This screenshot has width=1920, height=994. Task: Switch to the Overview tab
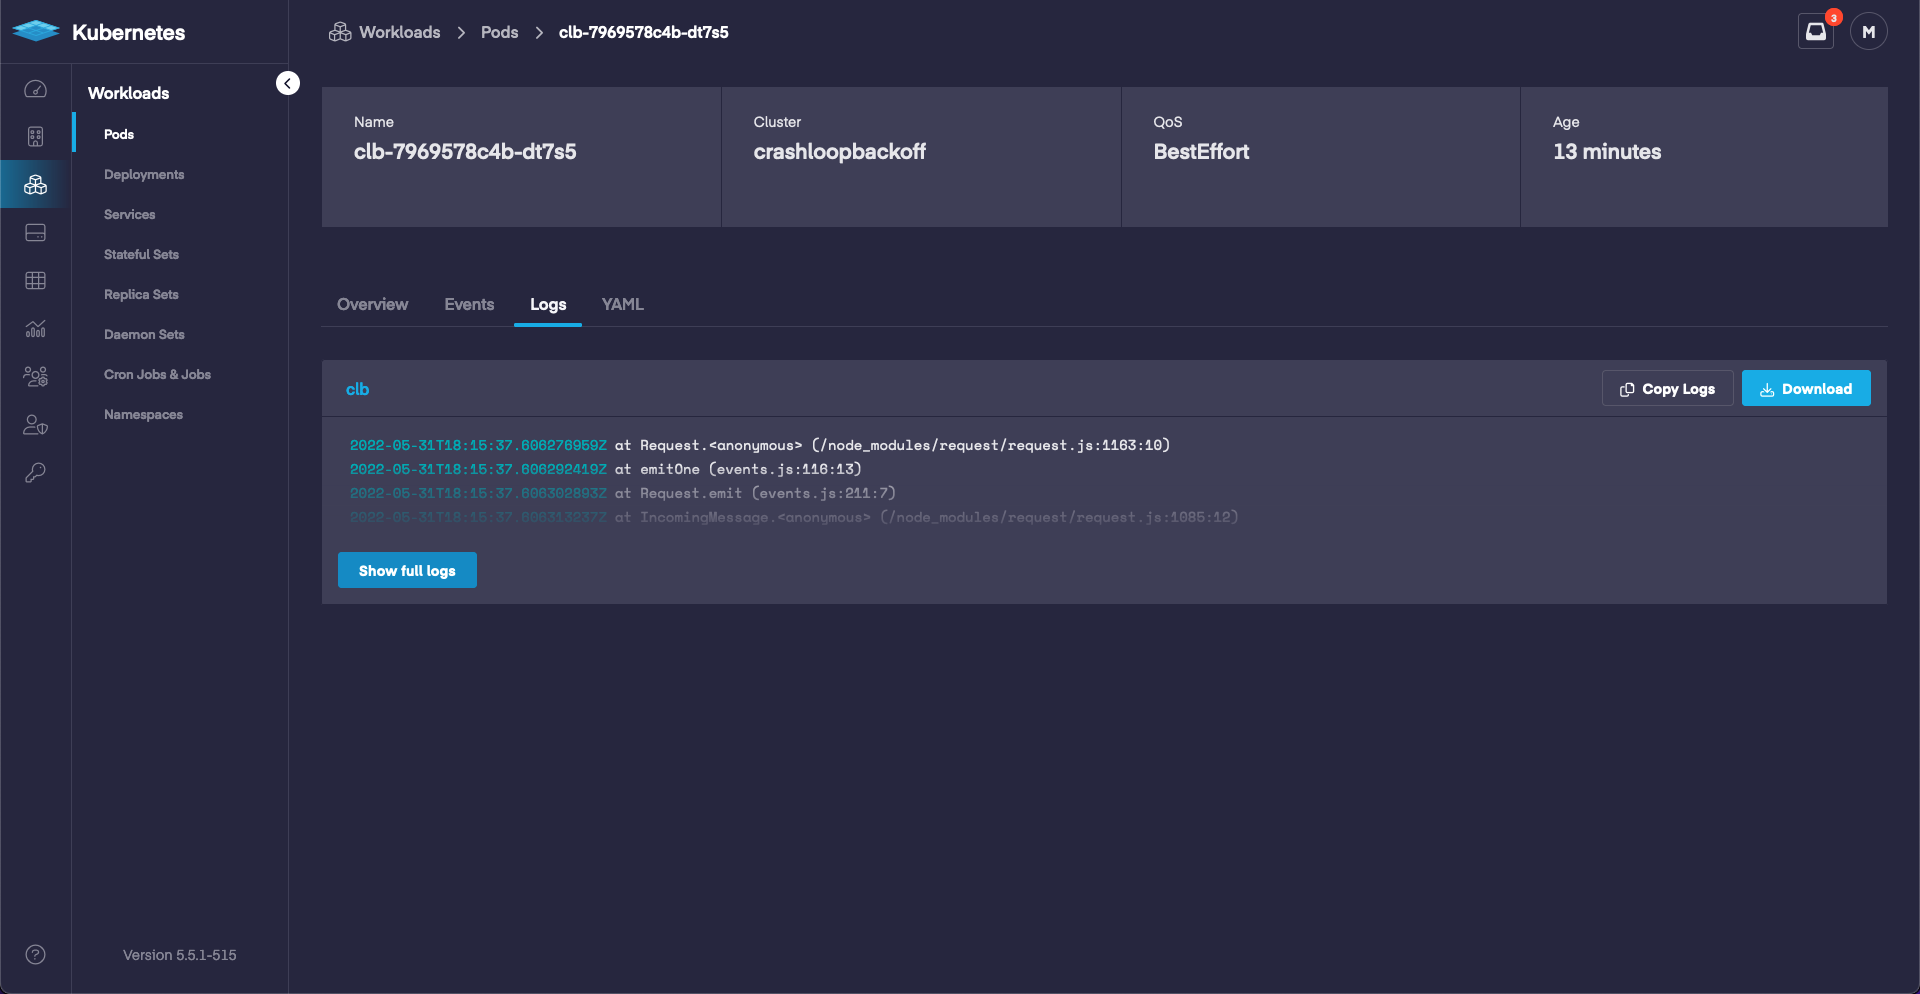coord(372,304)
